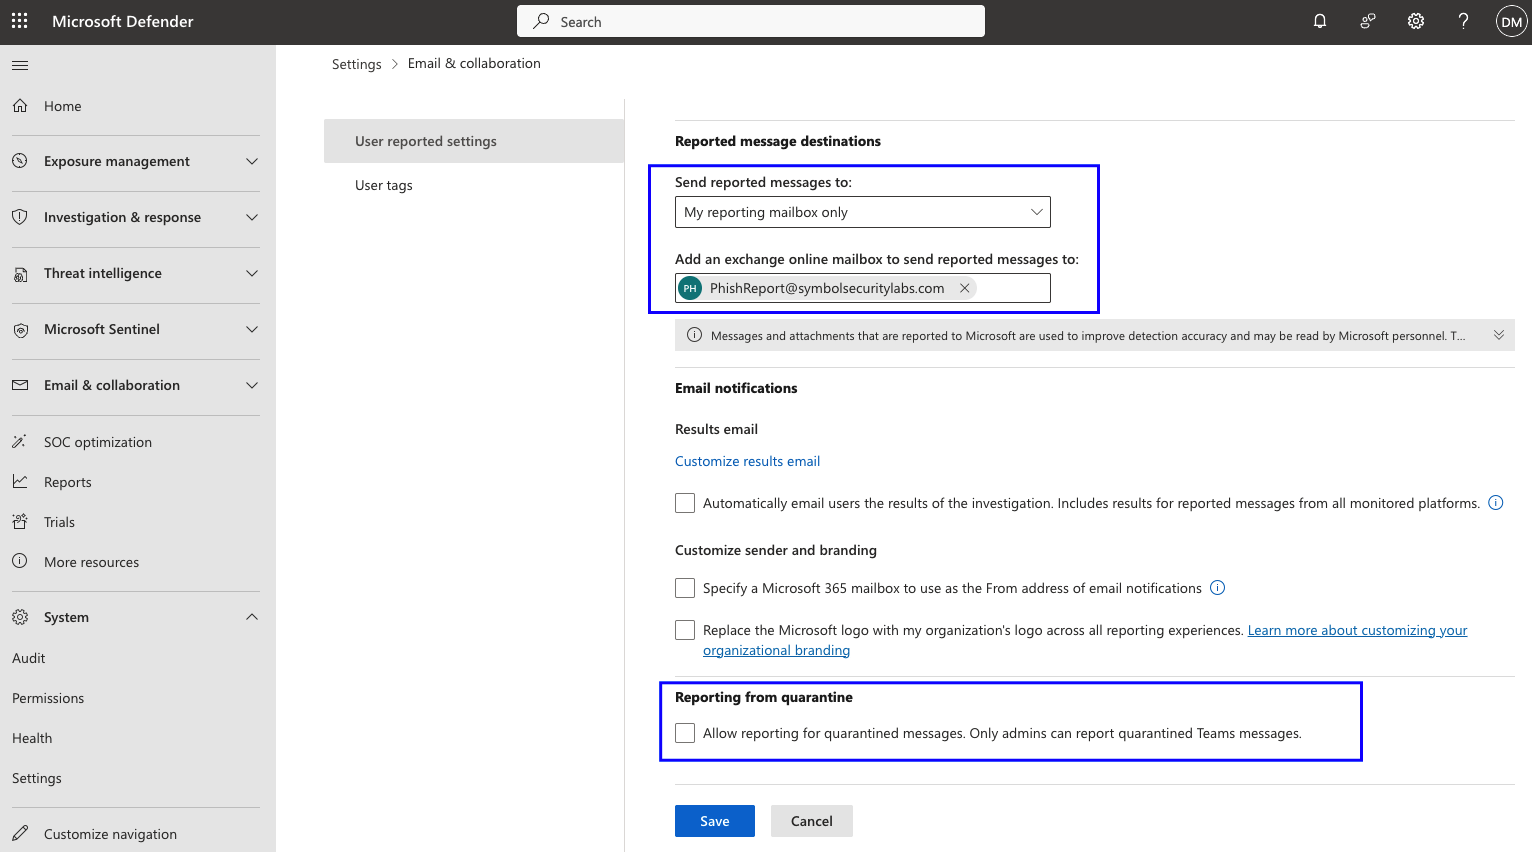Screen dimensions: 1532x852
Task: Open the Customize results email link
Action: pyautogui.click(x=747, y=461)
